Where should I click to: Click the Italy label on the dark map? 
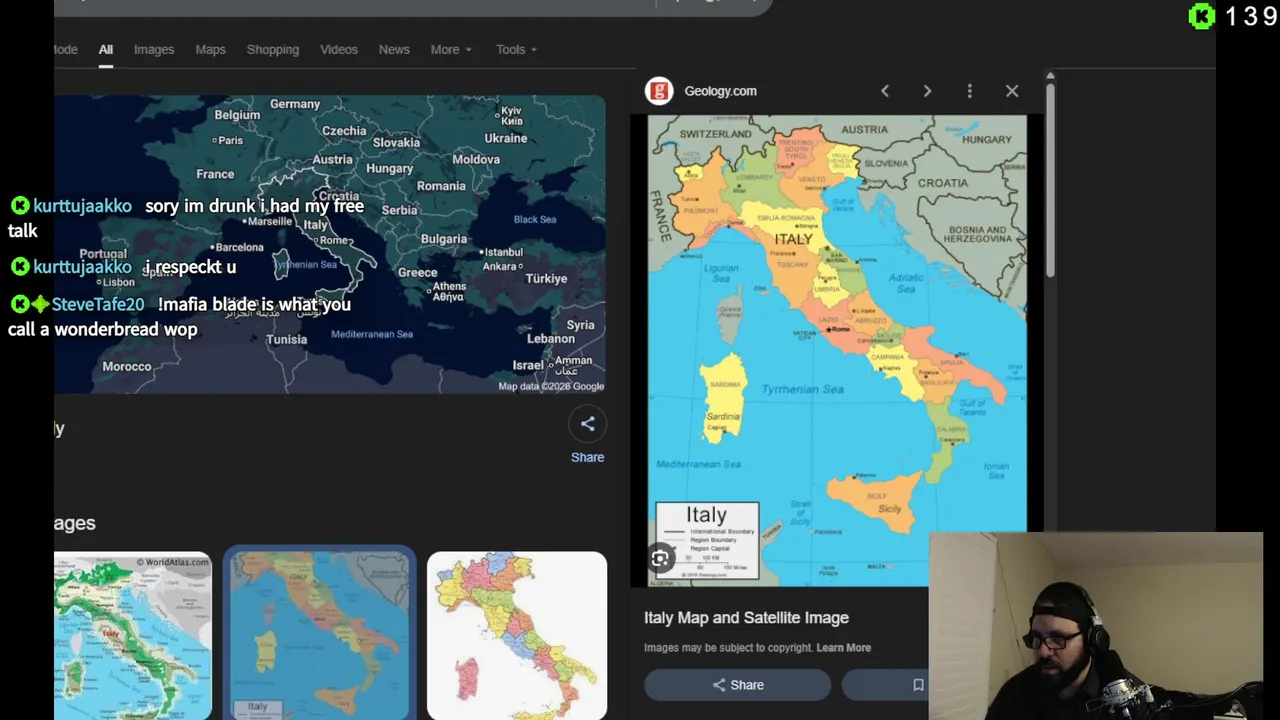point(315,225)
